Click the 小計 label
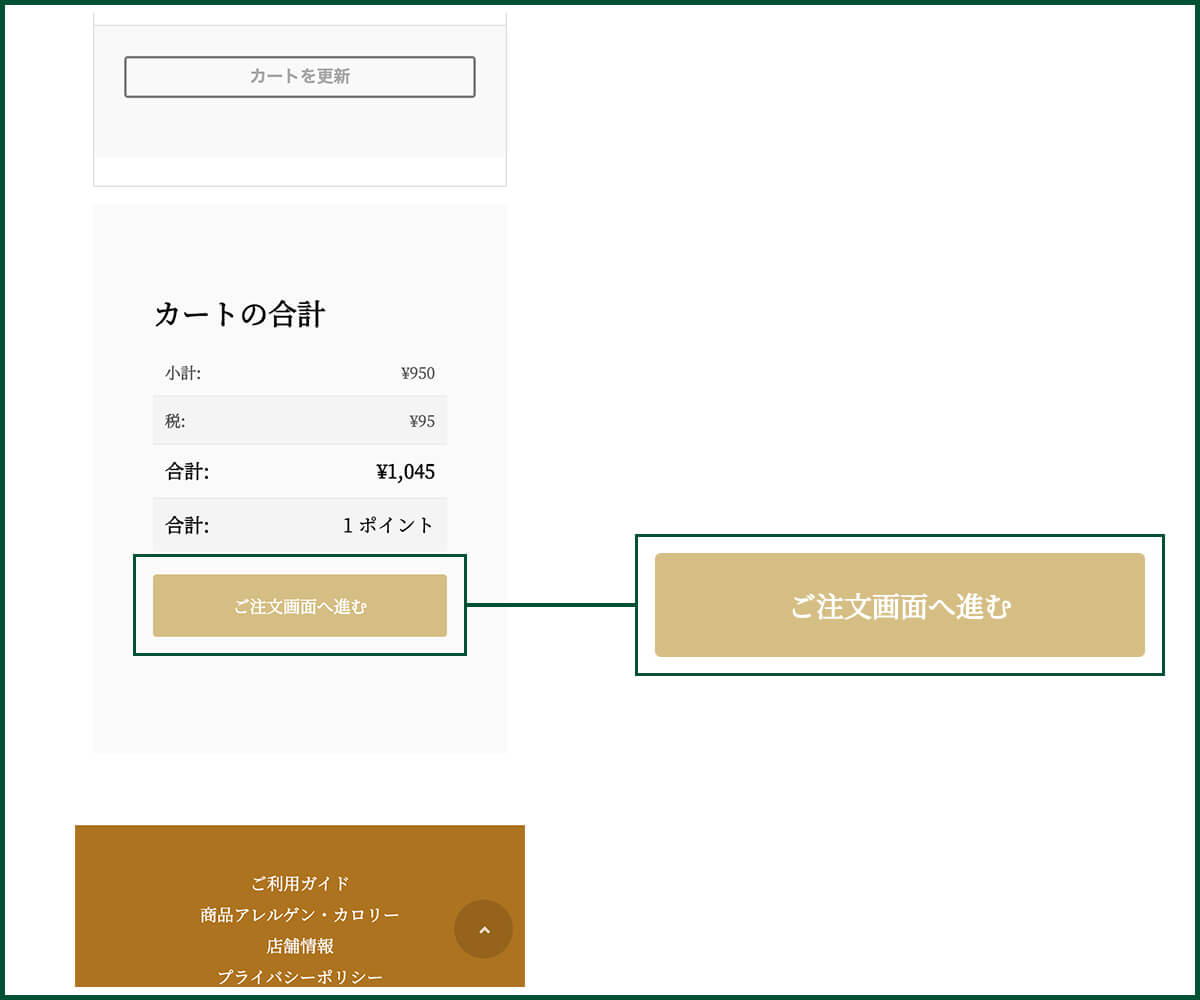The height and width of the screenshot is (1000, 1200). click(x=183, y=374)
